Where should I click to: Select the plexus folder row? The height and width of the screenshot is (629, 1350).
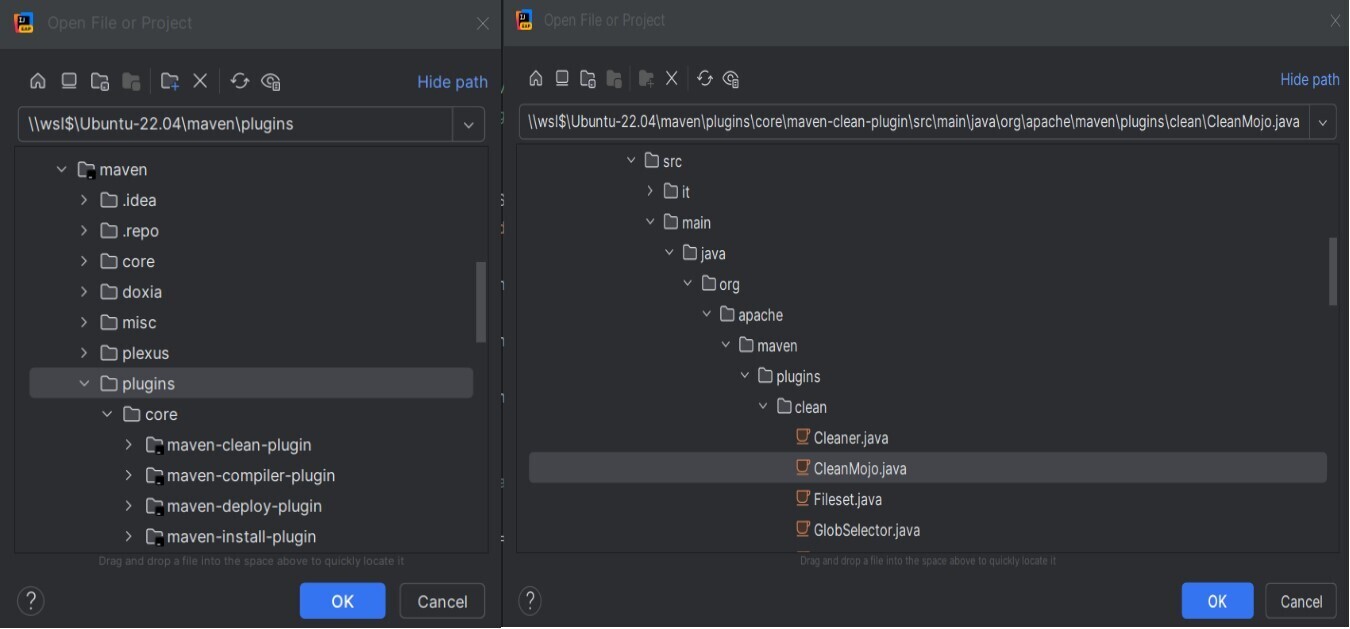(251, 353)
